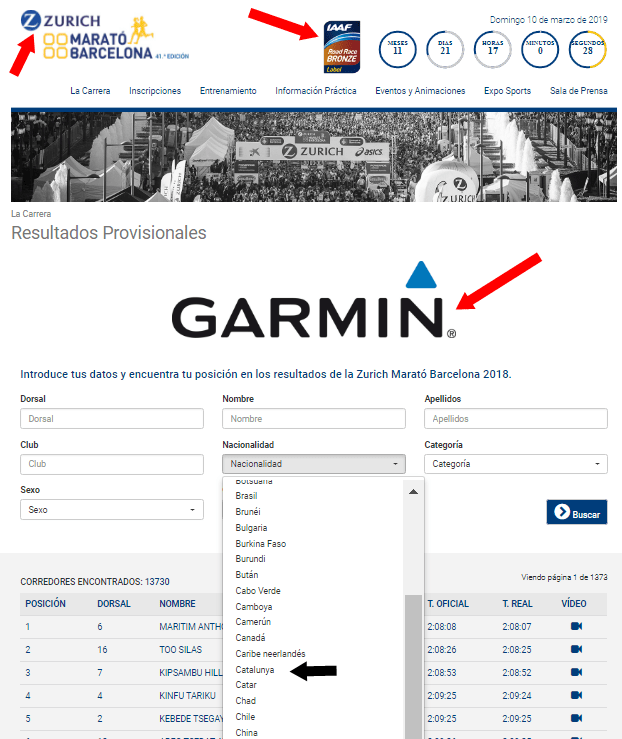The height and width of the screenshot is (739, 622).
Task: Click video icon for Kinfu Tariku row
Action: click(x=575, y=695)
